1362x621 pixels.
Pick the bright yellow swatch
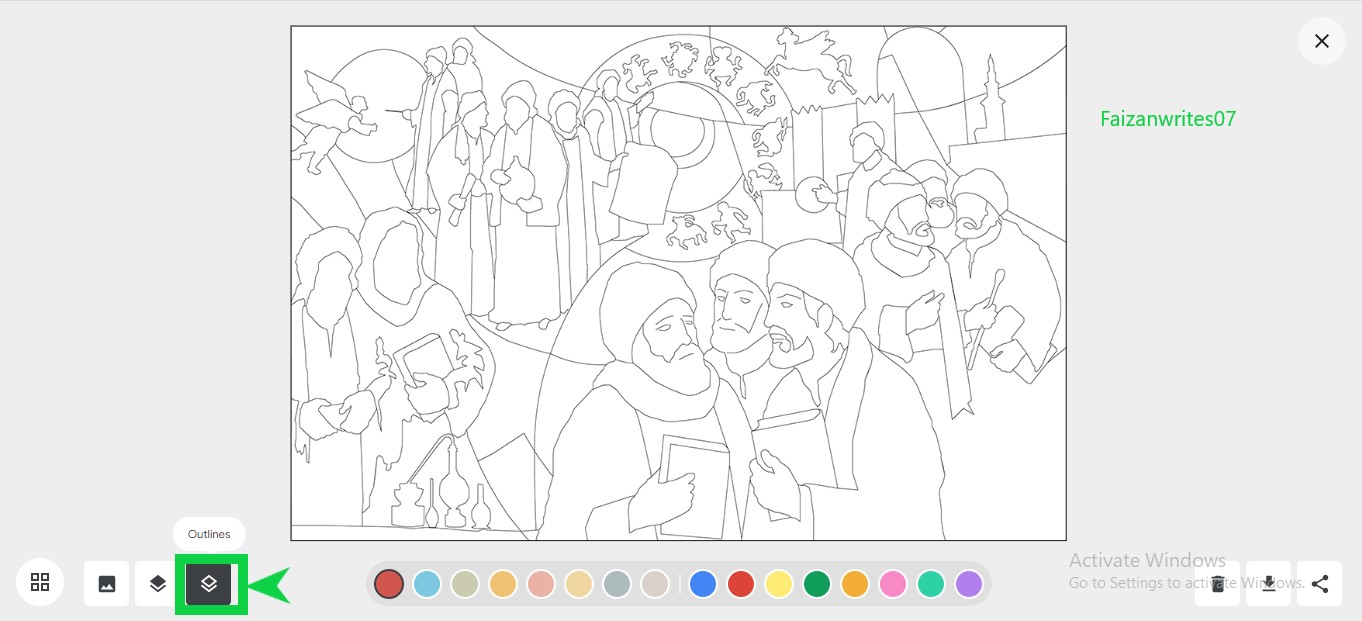[x=779, y=584]
